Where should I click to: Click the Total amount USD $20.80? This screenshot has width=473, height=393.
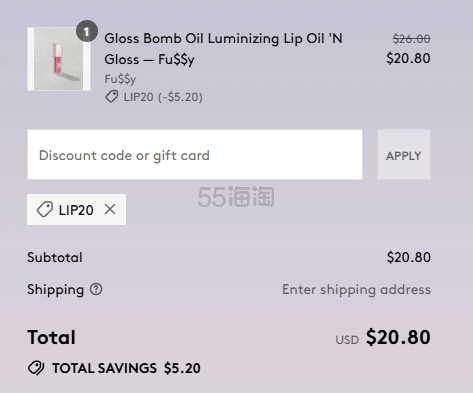(383, 337)
